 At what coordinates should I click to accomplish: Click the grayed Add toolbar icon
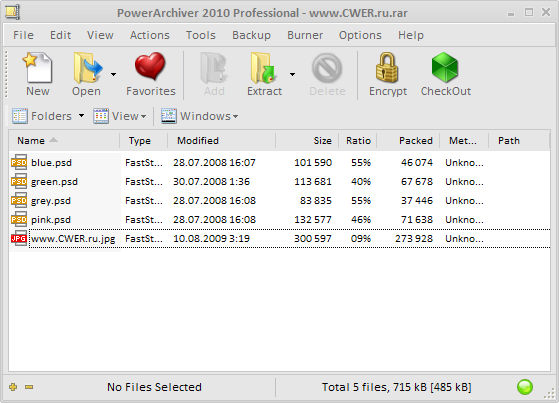pyautogui.click(x=214, y=68)
